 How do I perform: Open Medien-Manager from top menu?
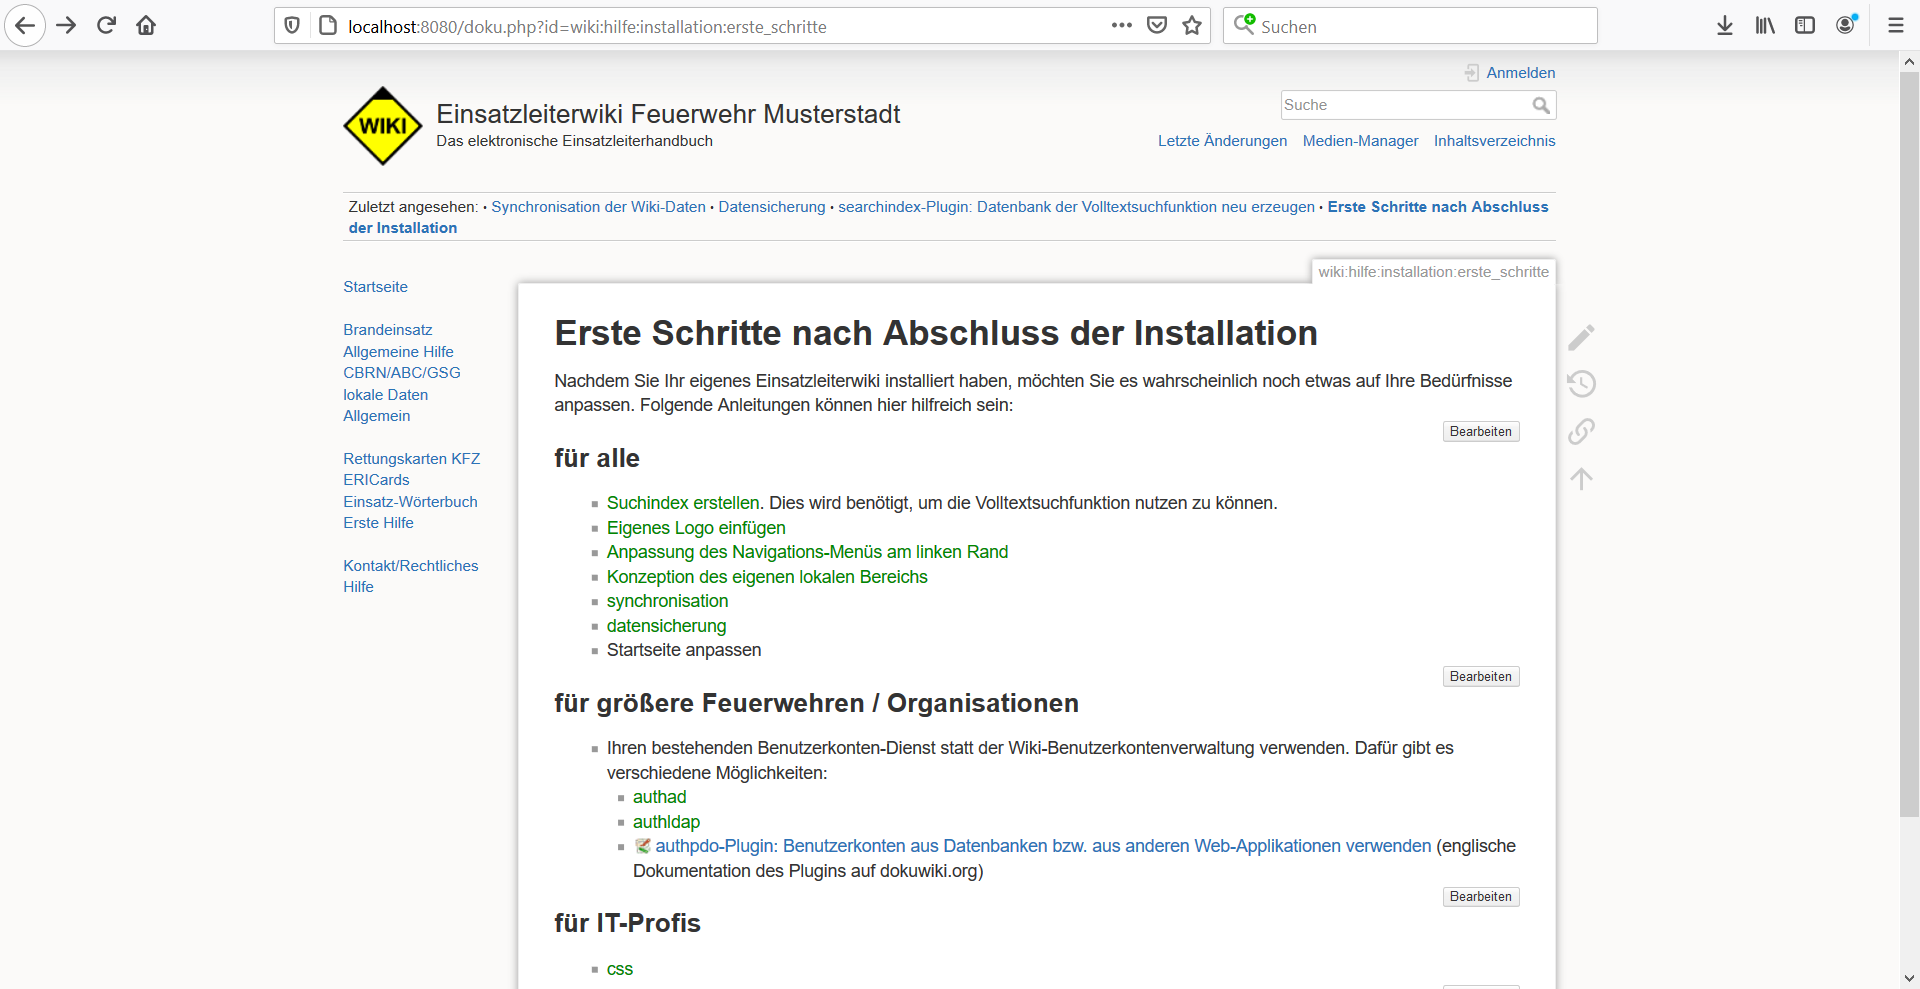click(1360, 141)
